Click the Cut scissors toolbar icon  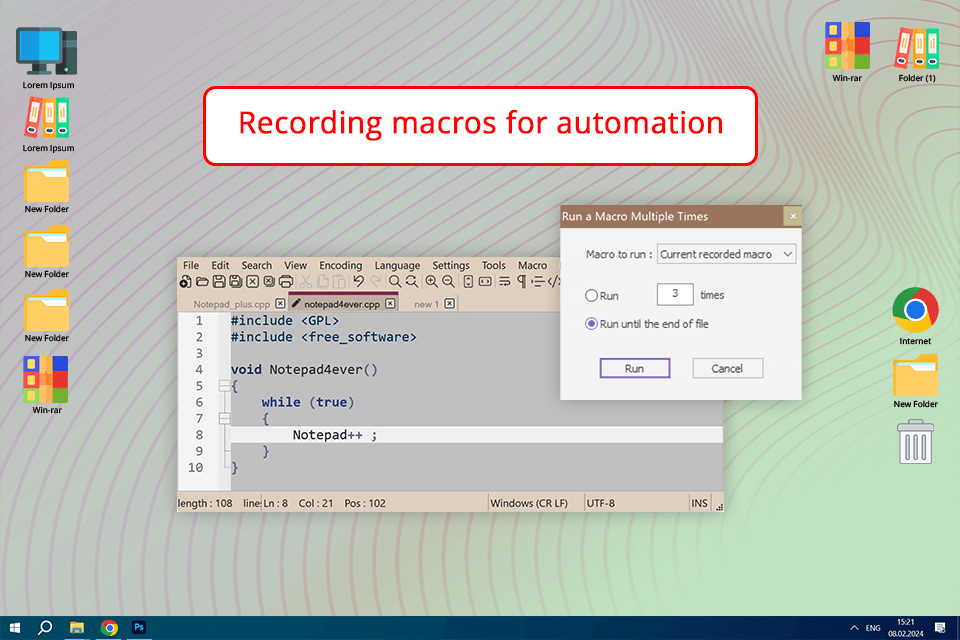point(306,282)
